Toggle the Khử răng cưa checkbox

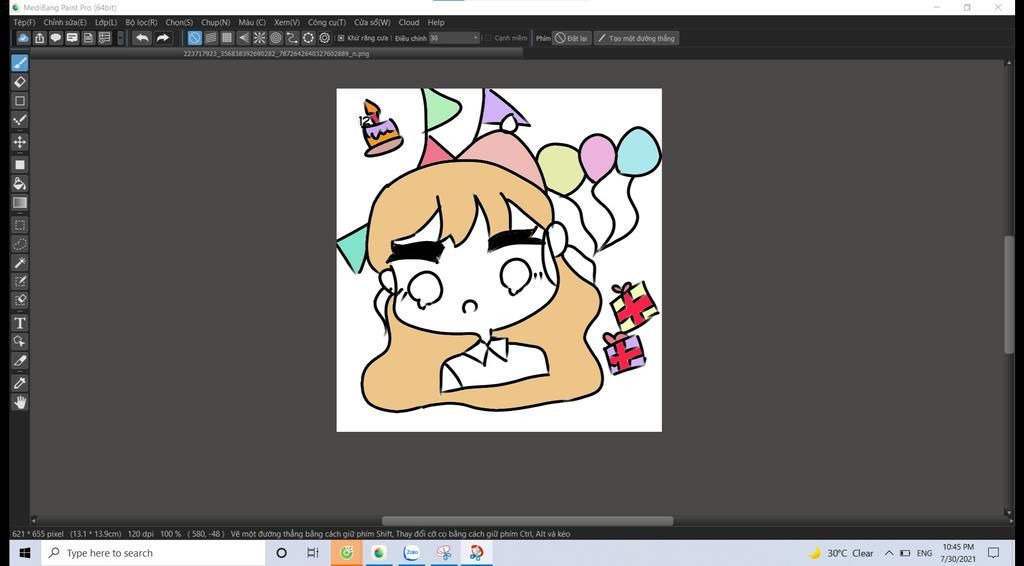click(x=341, y=38)
